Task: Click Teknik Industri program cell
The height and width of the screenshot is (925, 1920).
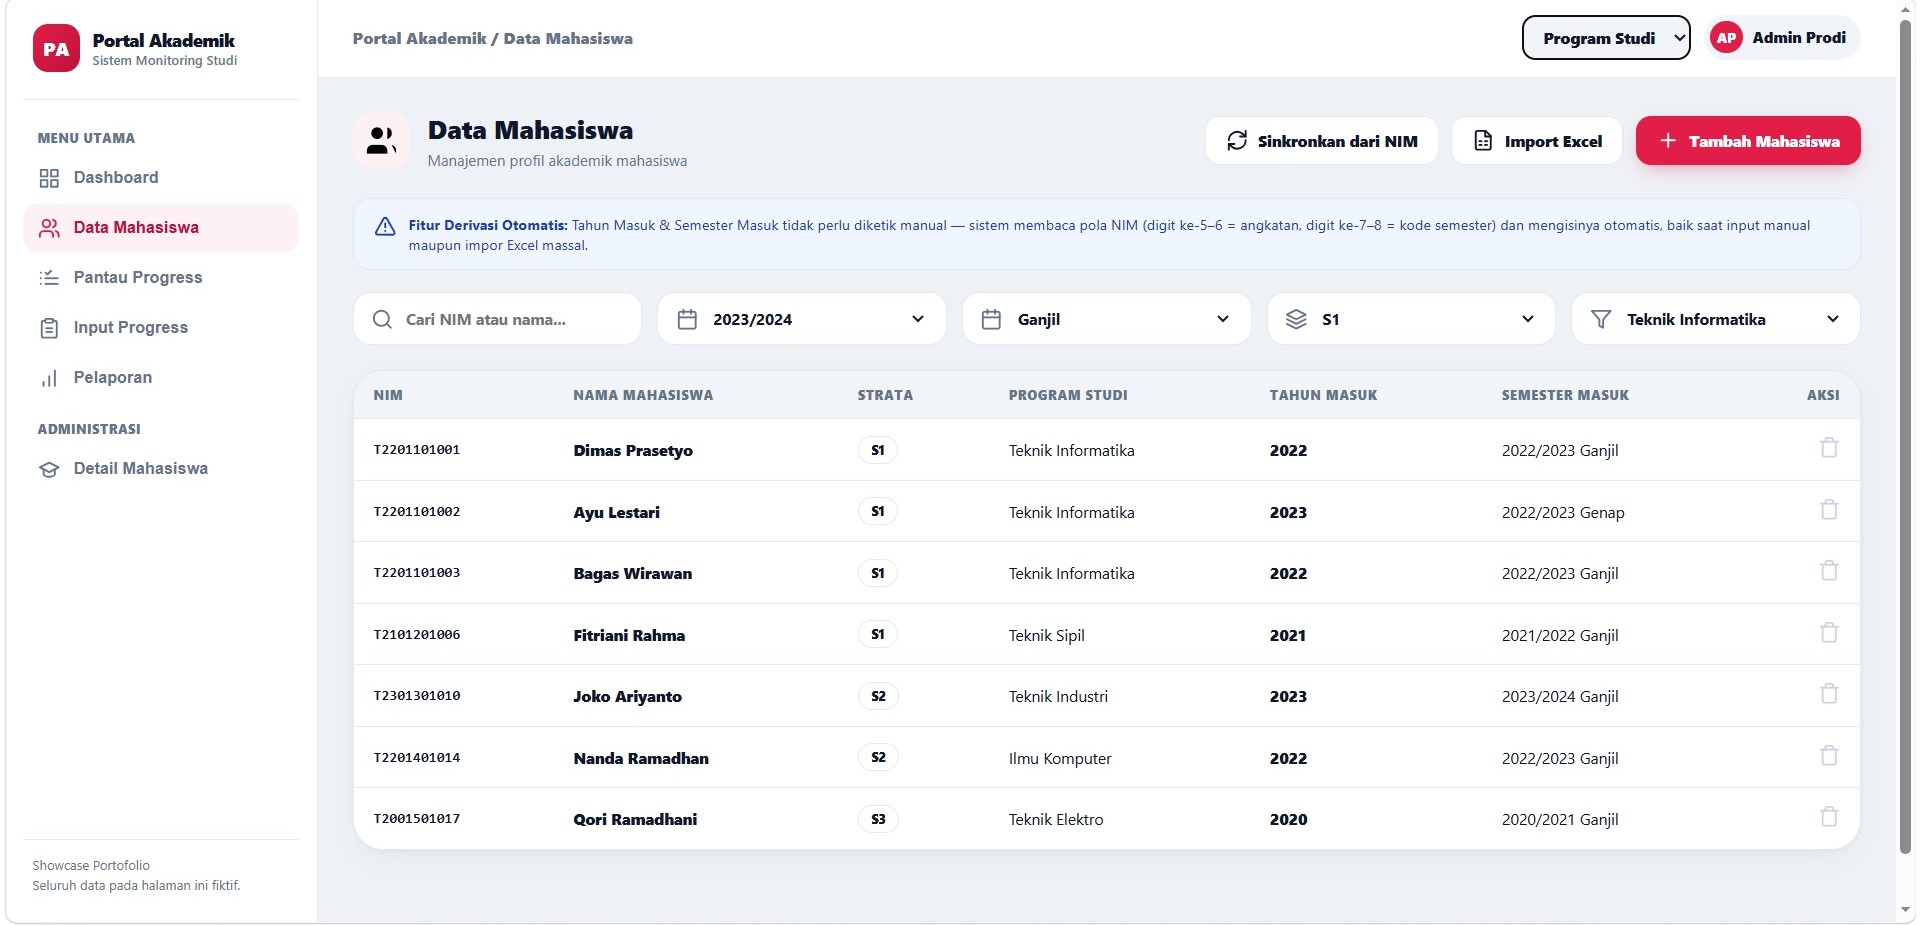Action: click(x=1058, y=697)
